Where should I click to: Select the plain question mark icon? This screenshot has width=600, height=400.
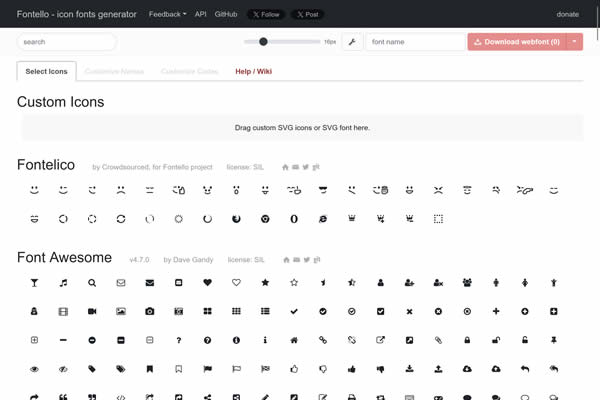tap(179, 340)
